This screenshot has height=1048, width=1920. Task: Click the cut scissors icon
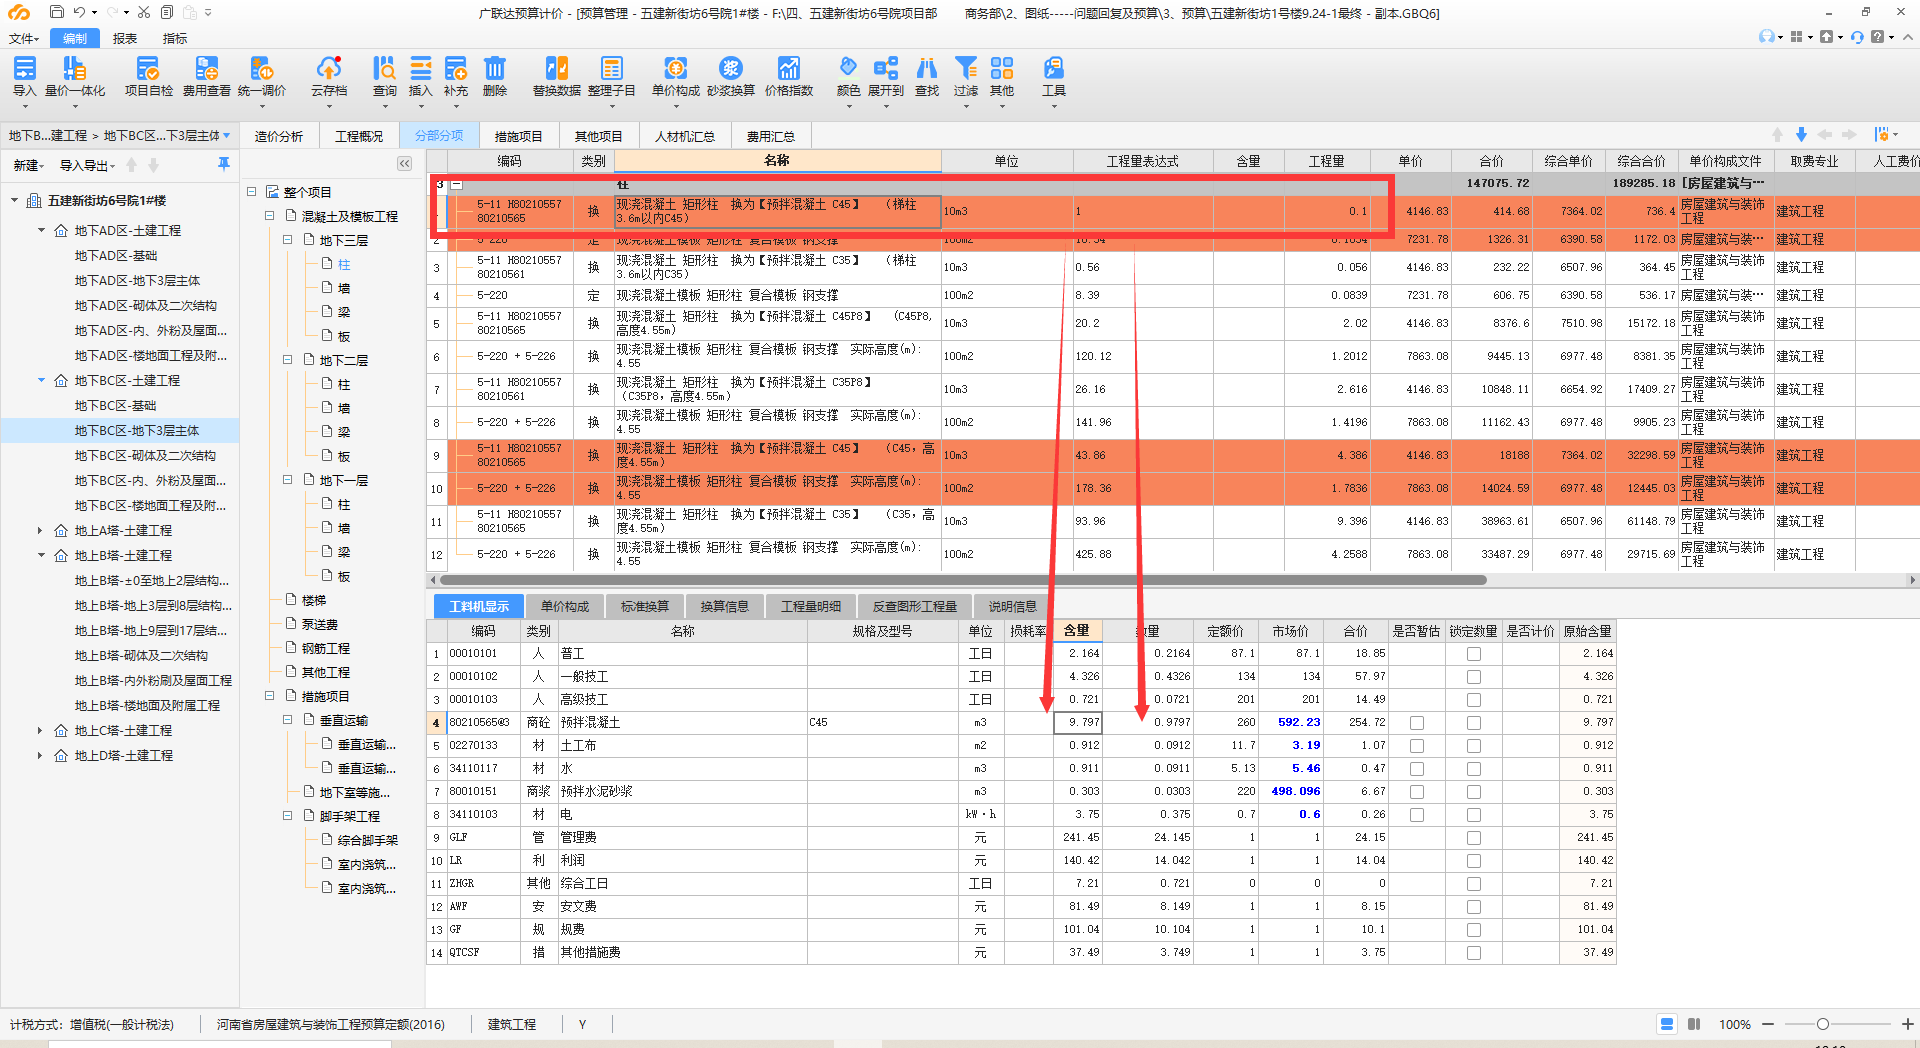144,12
